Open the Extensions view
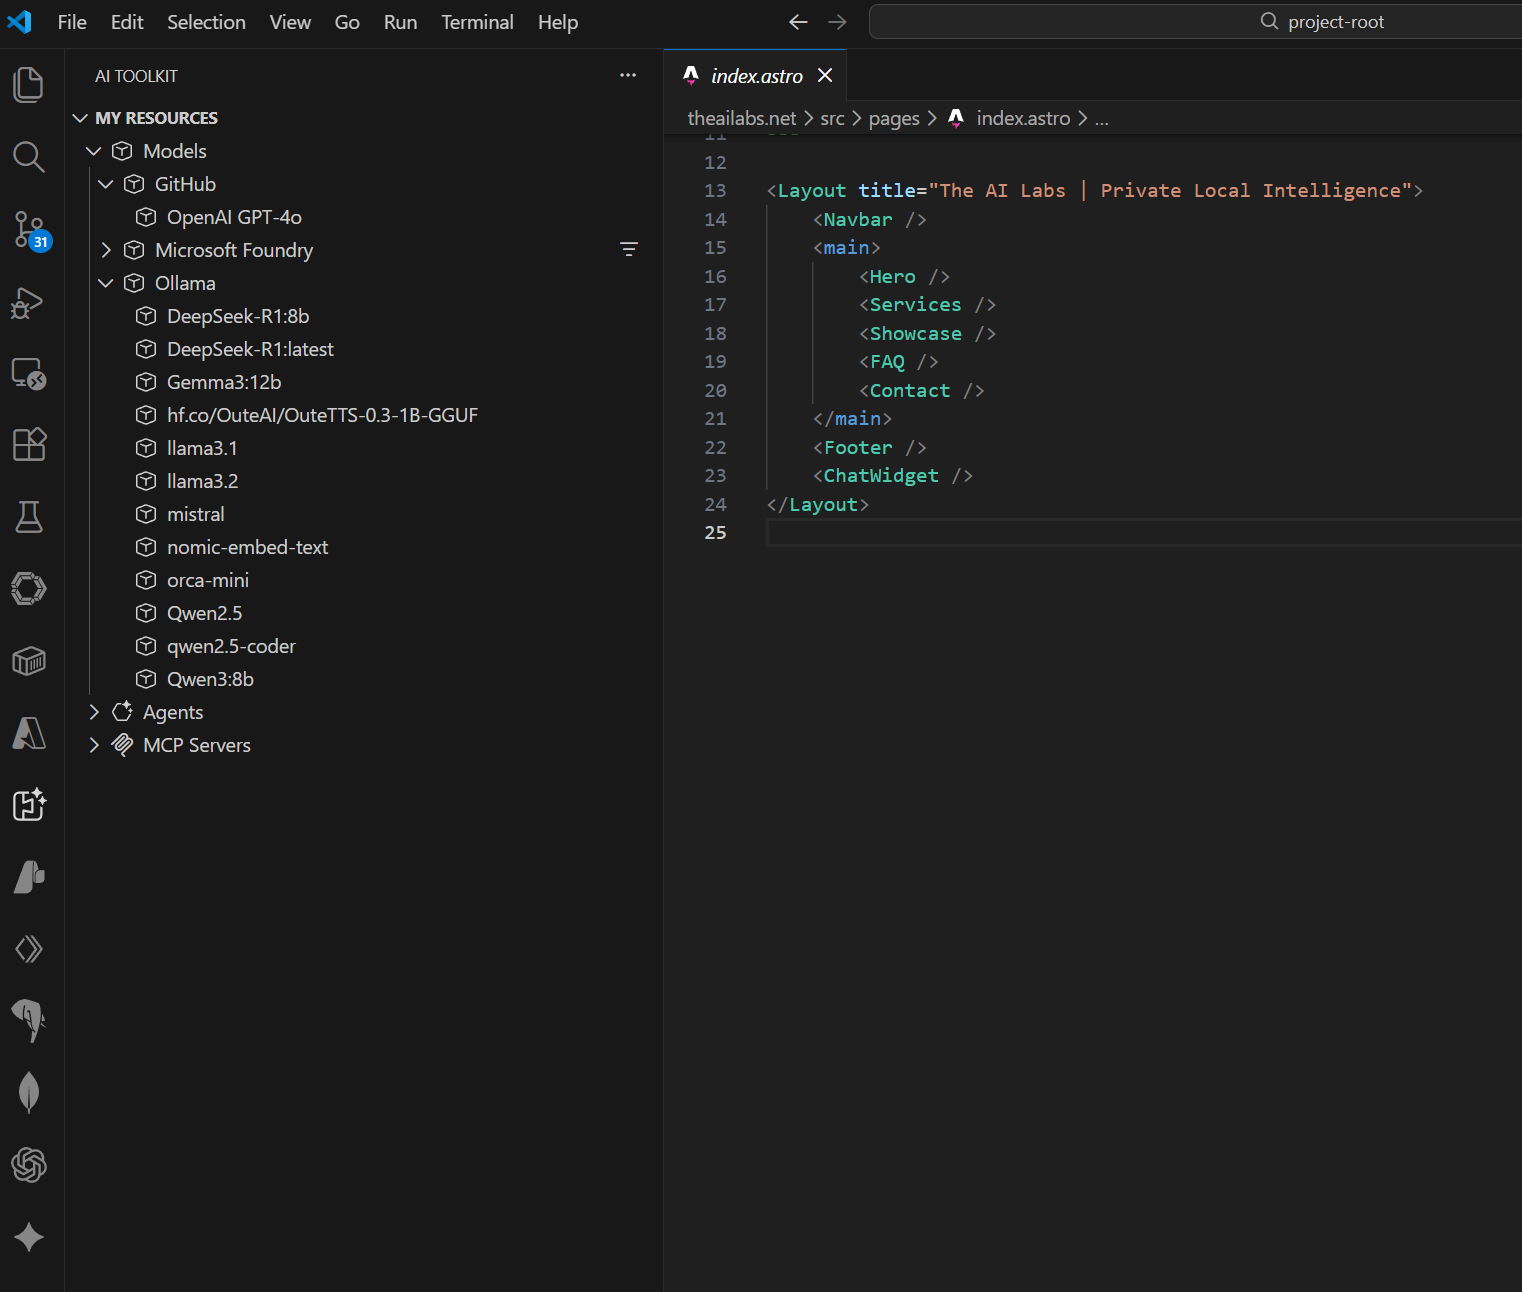The height and width of the screenshot is (1292, 1522). 28,445
